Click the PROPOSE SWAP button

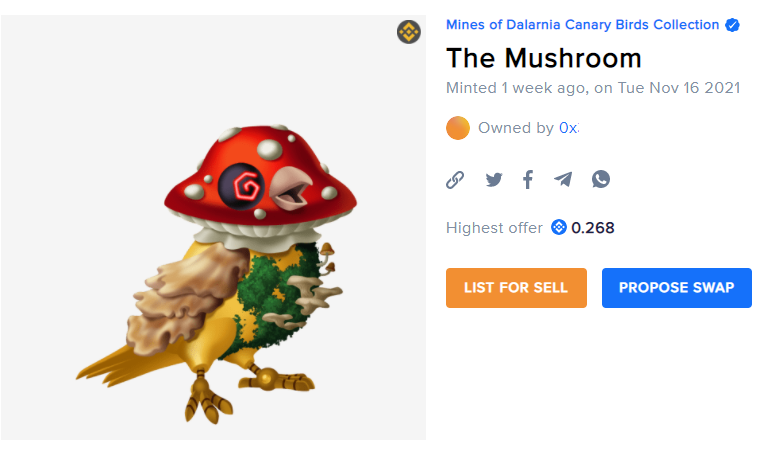tap(676, 288)
